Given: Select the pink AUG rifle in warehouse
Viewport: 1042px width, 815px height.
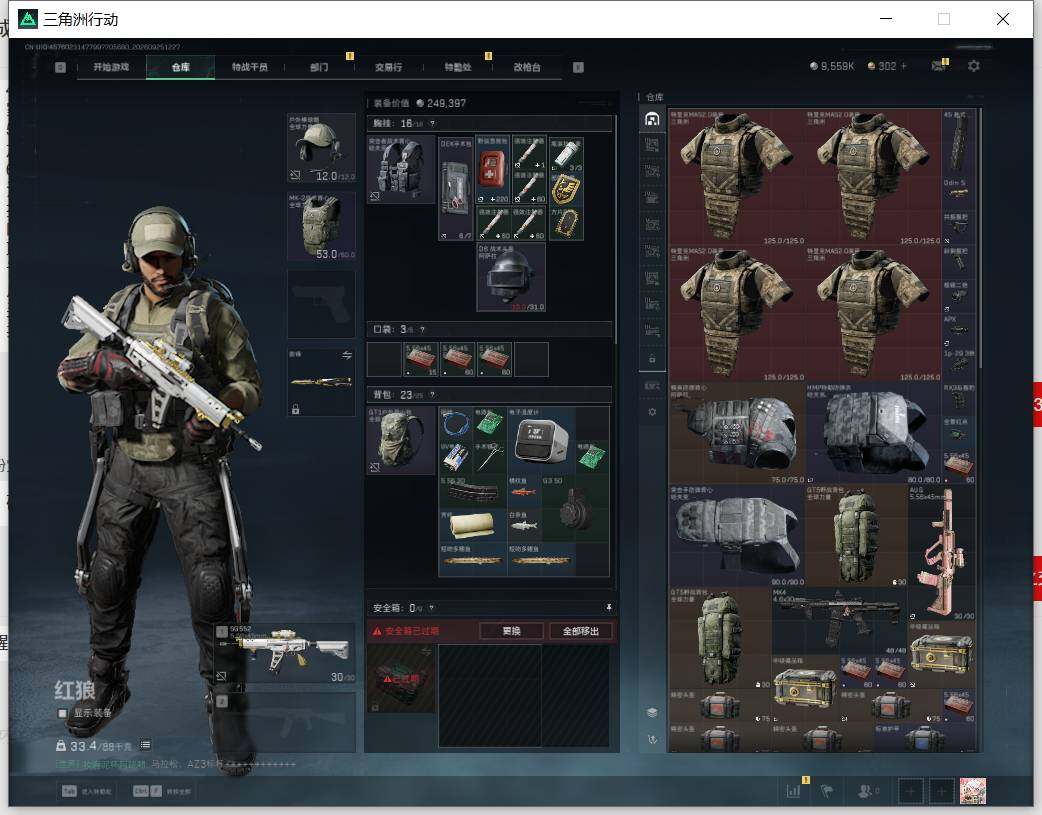Looking at the screenshot, I should click(942, 552).
